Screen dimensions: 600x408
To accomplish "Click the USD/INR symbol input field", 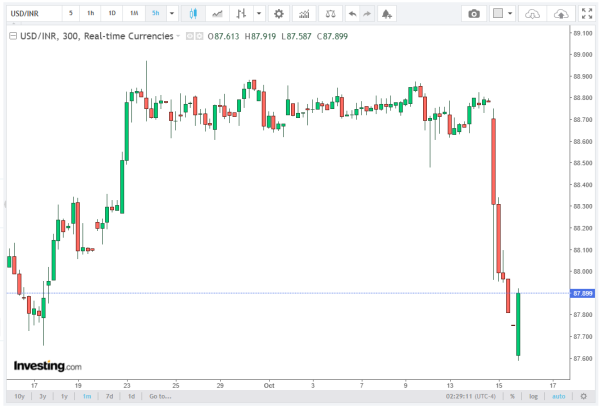I will pyautogui.click(x=30, y=13).
